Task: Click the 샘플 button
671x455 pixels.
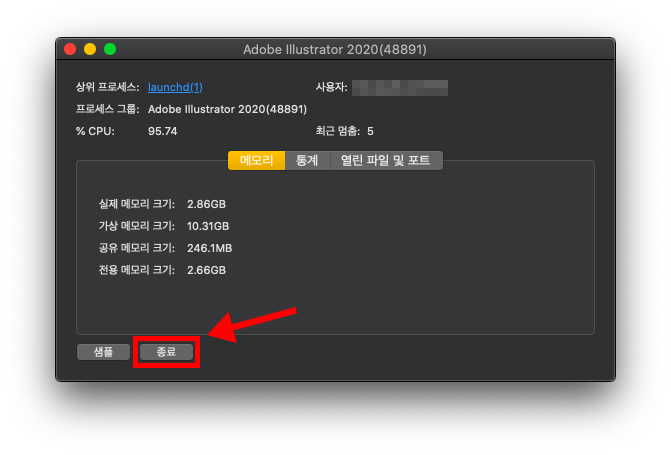Action: [x=103, y=352]
